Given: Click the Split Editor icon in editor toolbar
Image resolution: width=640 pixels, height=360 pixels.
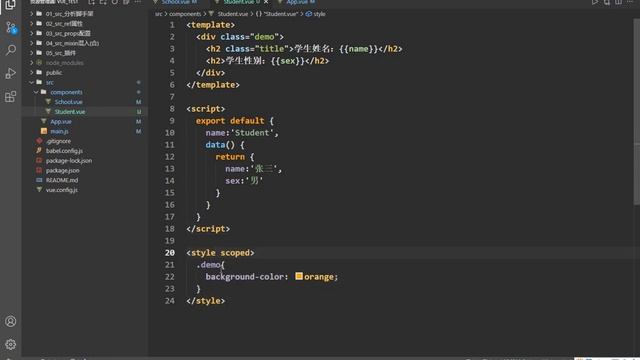Looking at the screenshot, I should (618, 2).
